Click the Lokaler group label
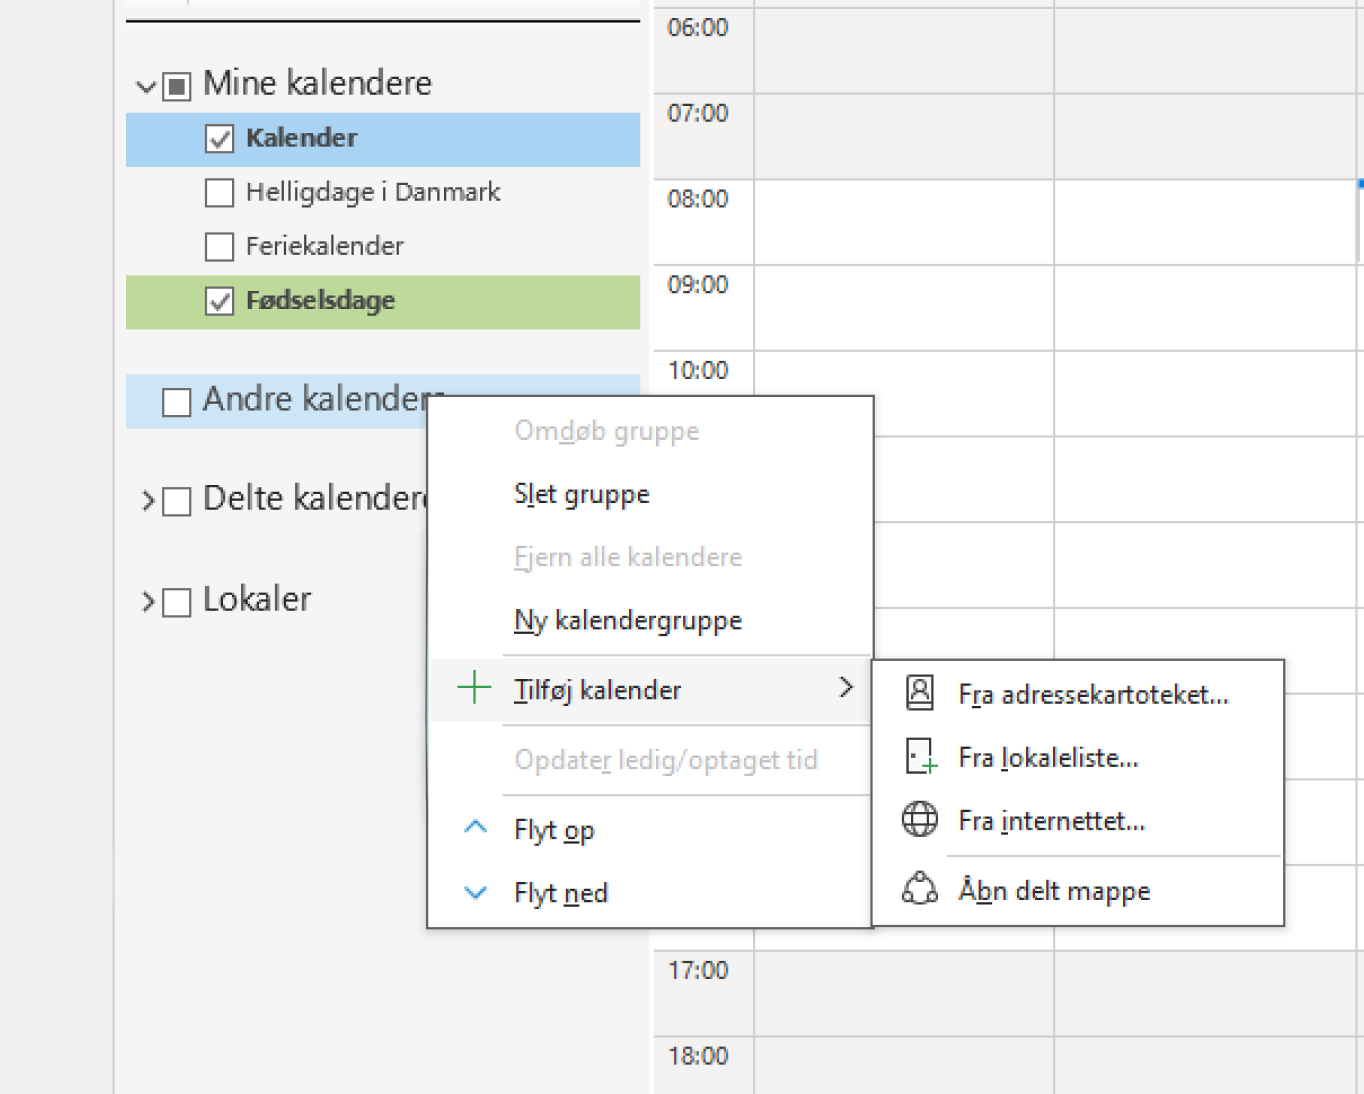The width and height of the screenshot is (1364, 1094). (257, 600)
